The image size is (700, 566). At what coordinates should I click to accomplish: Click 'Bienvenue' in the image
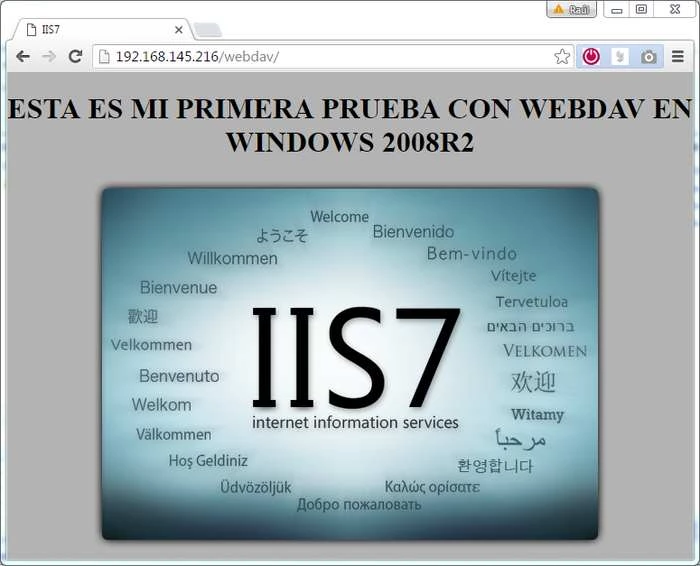(x=179, y=287)
